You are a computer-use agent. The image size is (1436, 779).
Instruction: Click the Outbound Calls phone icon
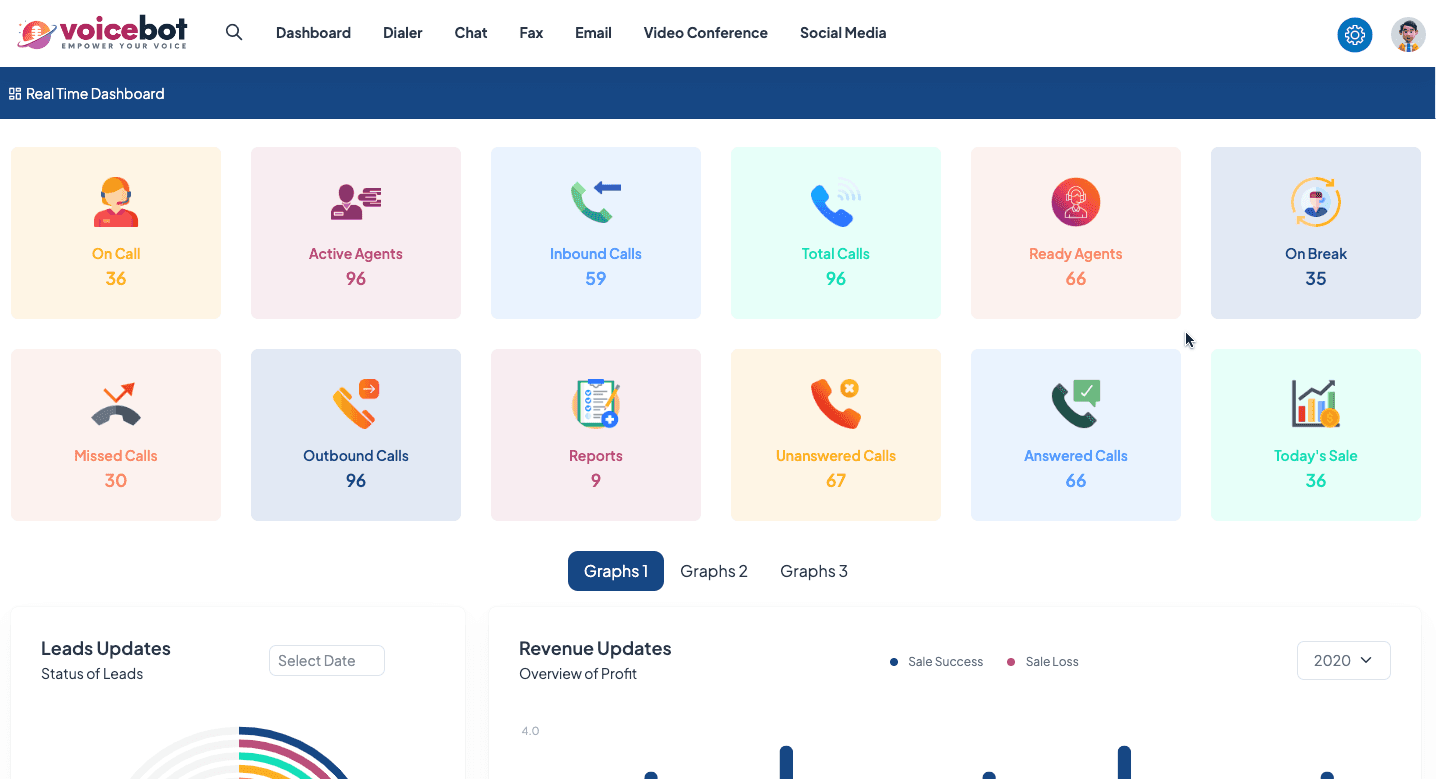point(356,405)
